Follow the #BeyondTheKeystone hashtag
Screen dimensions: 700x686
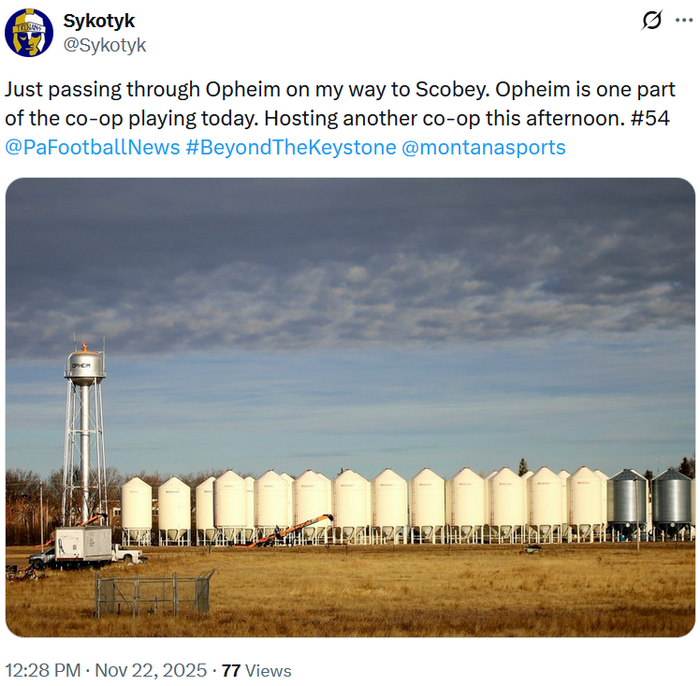click(x=291, y=148)
